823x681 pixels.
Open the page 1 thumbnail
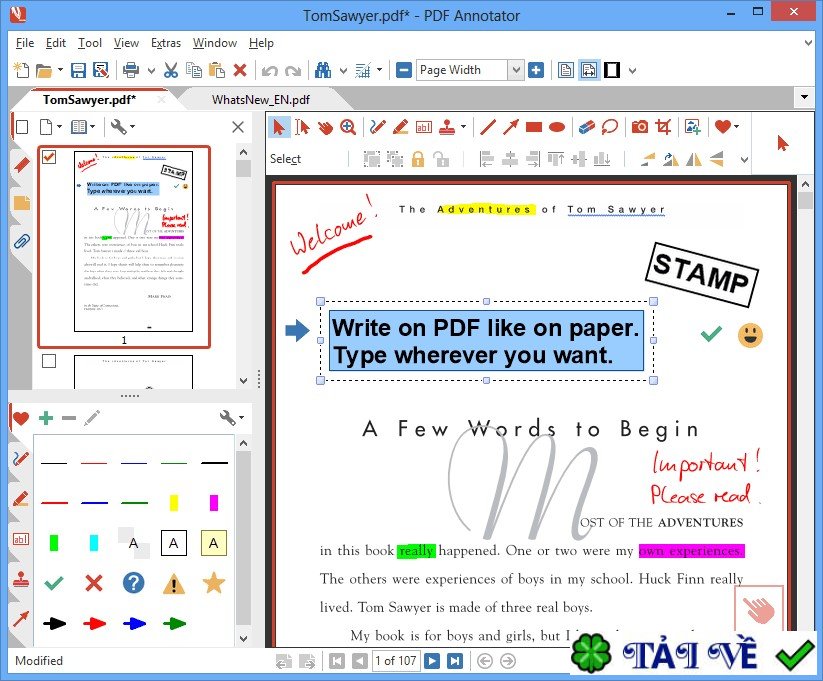pyautogui.click(x=133, y=242)
